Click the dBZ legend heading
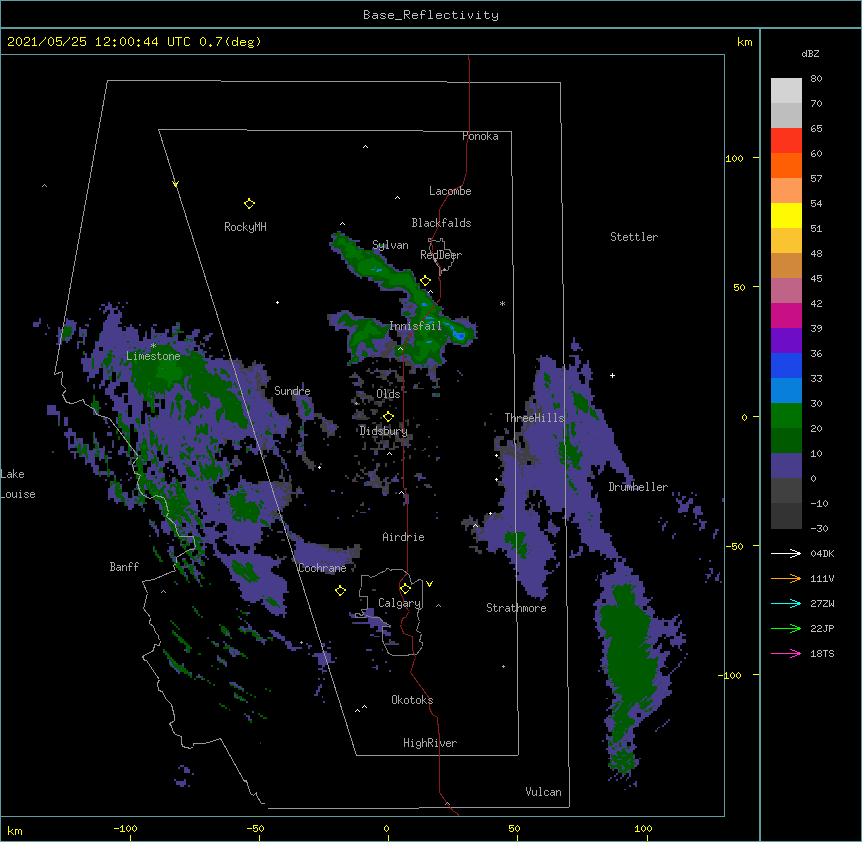Image resolution: width=862 pixels, height=842 pixels. coord(810,54)
